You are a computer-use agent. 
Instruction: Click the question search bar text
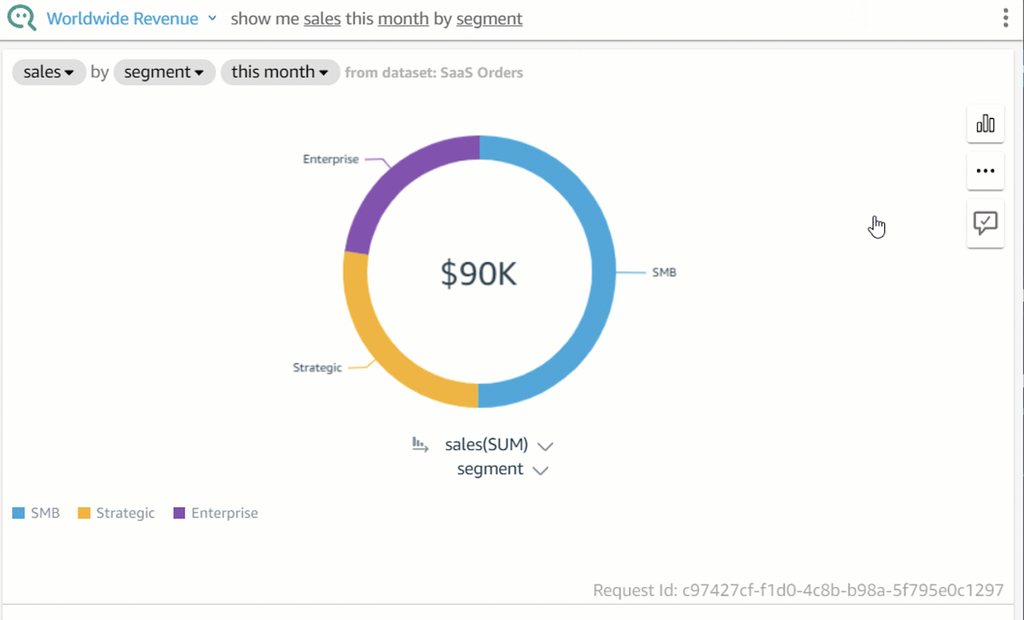point(376,19)
